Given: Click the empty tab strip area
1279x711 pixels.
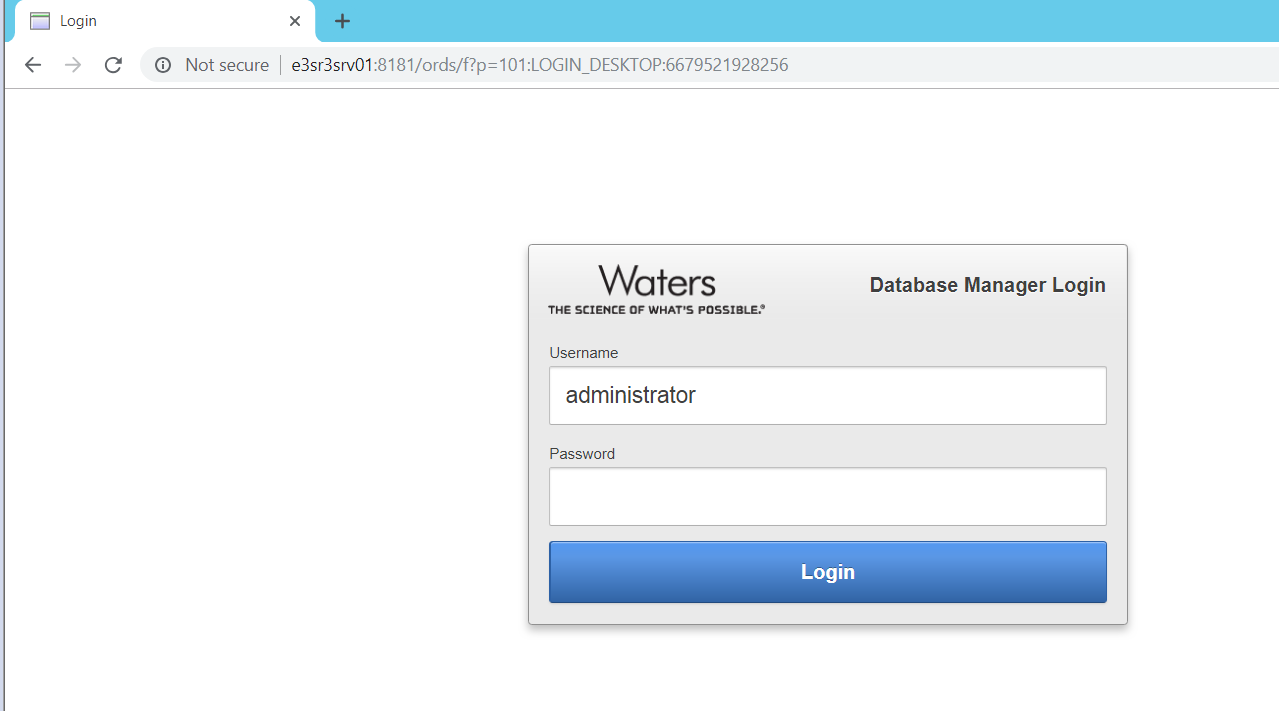Looking at the screenshot, I should (x=800, y=21).
